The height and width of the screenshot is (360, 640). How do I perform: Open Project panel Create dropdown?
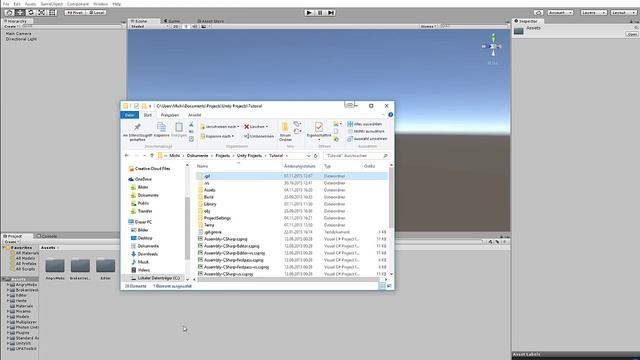11,242
